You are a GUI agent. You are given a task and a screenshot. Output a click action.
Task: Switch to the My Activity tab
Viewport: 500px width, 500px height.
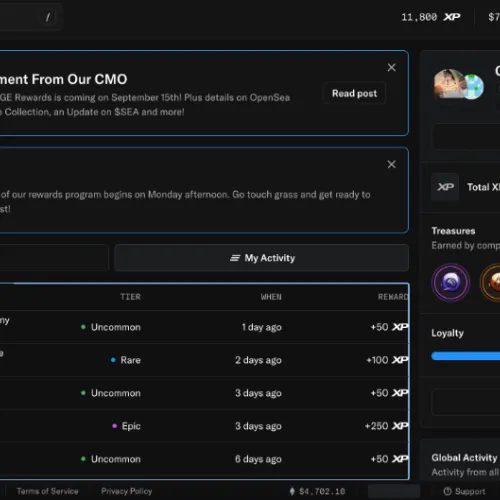pyautogui.click(x=262, y=258)
